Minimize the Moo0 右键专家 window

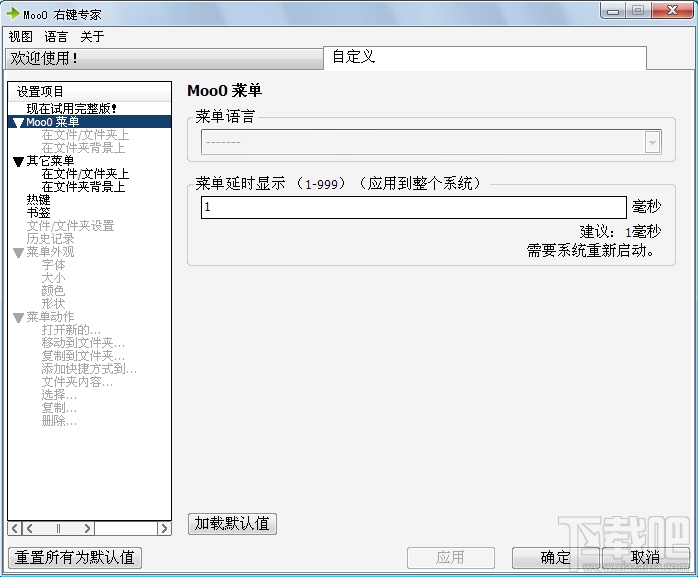(x=613, y=11)
